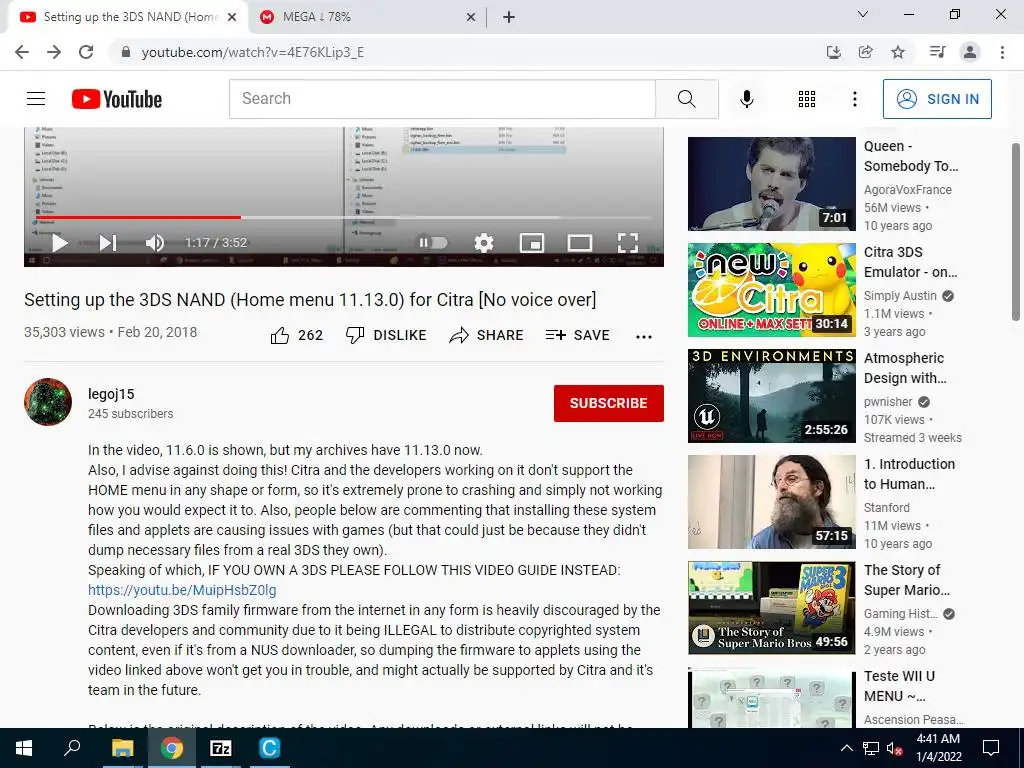Focus the YouTube search field

(x=442, y=99)
